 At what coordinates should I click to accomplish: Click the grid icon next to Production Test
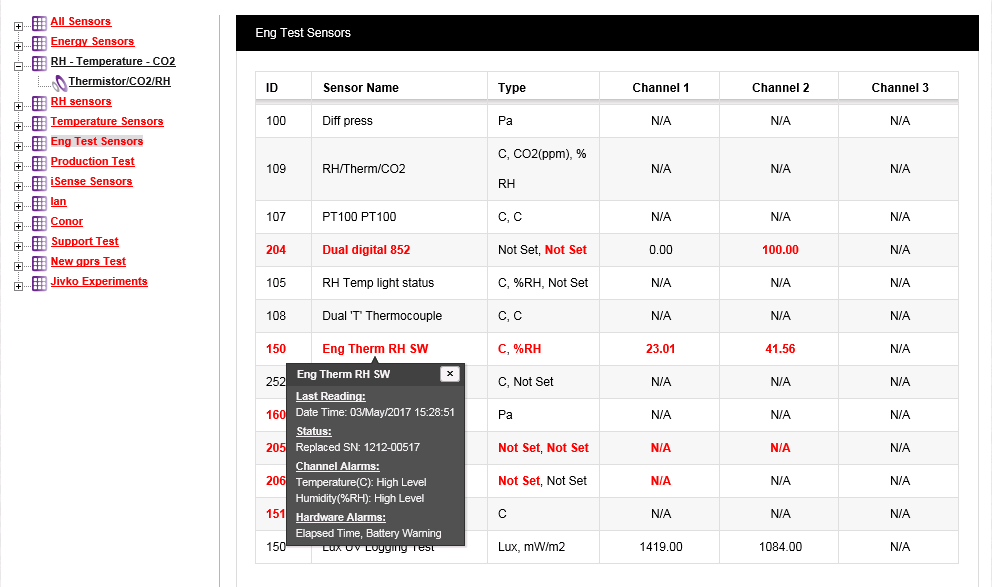click(39, 163)
